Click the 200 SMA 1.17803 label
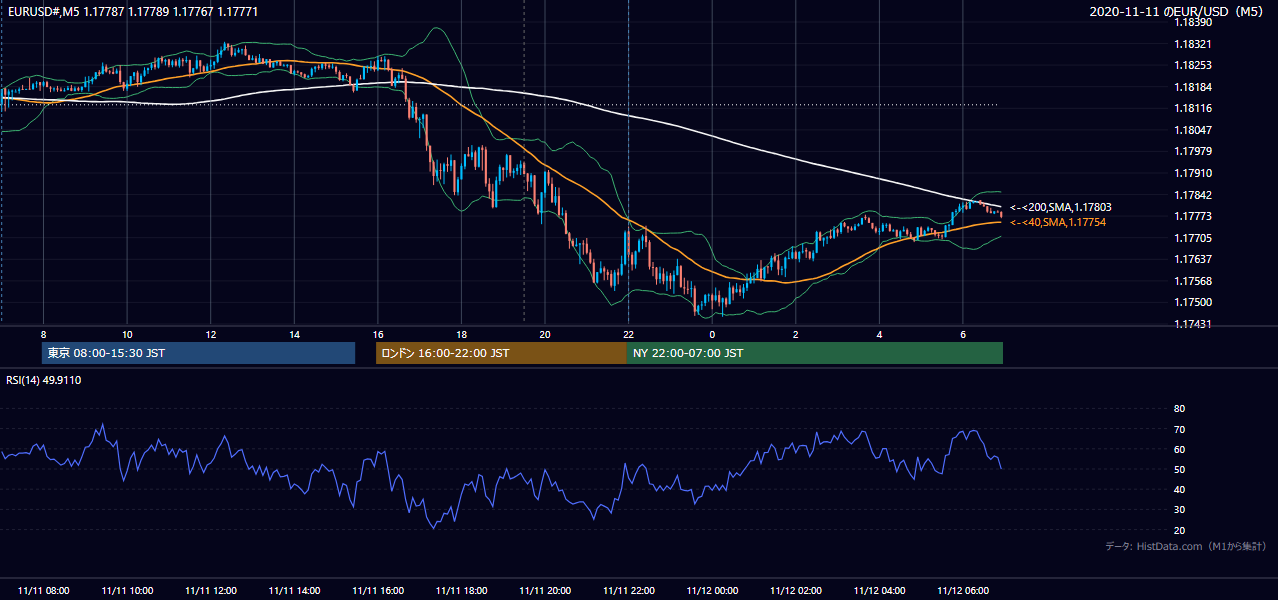 click(x=1061, y=207)
